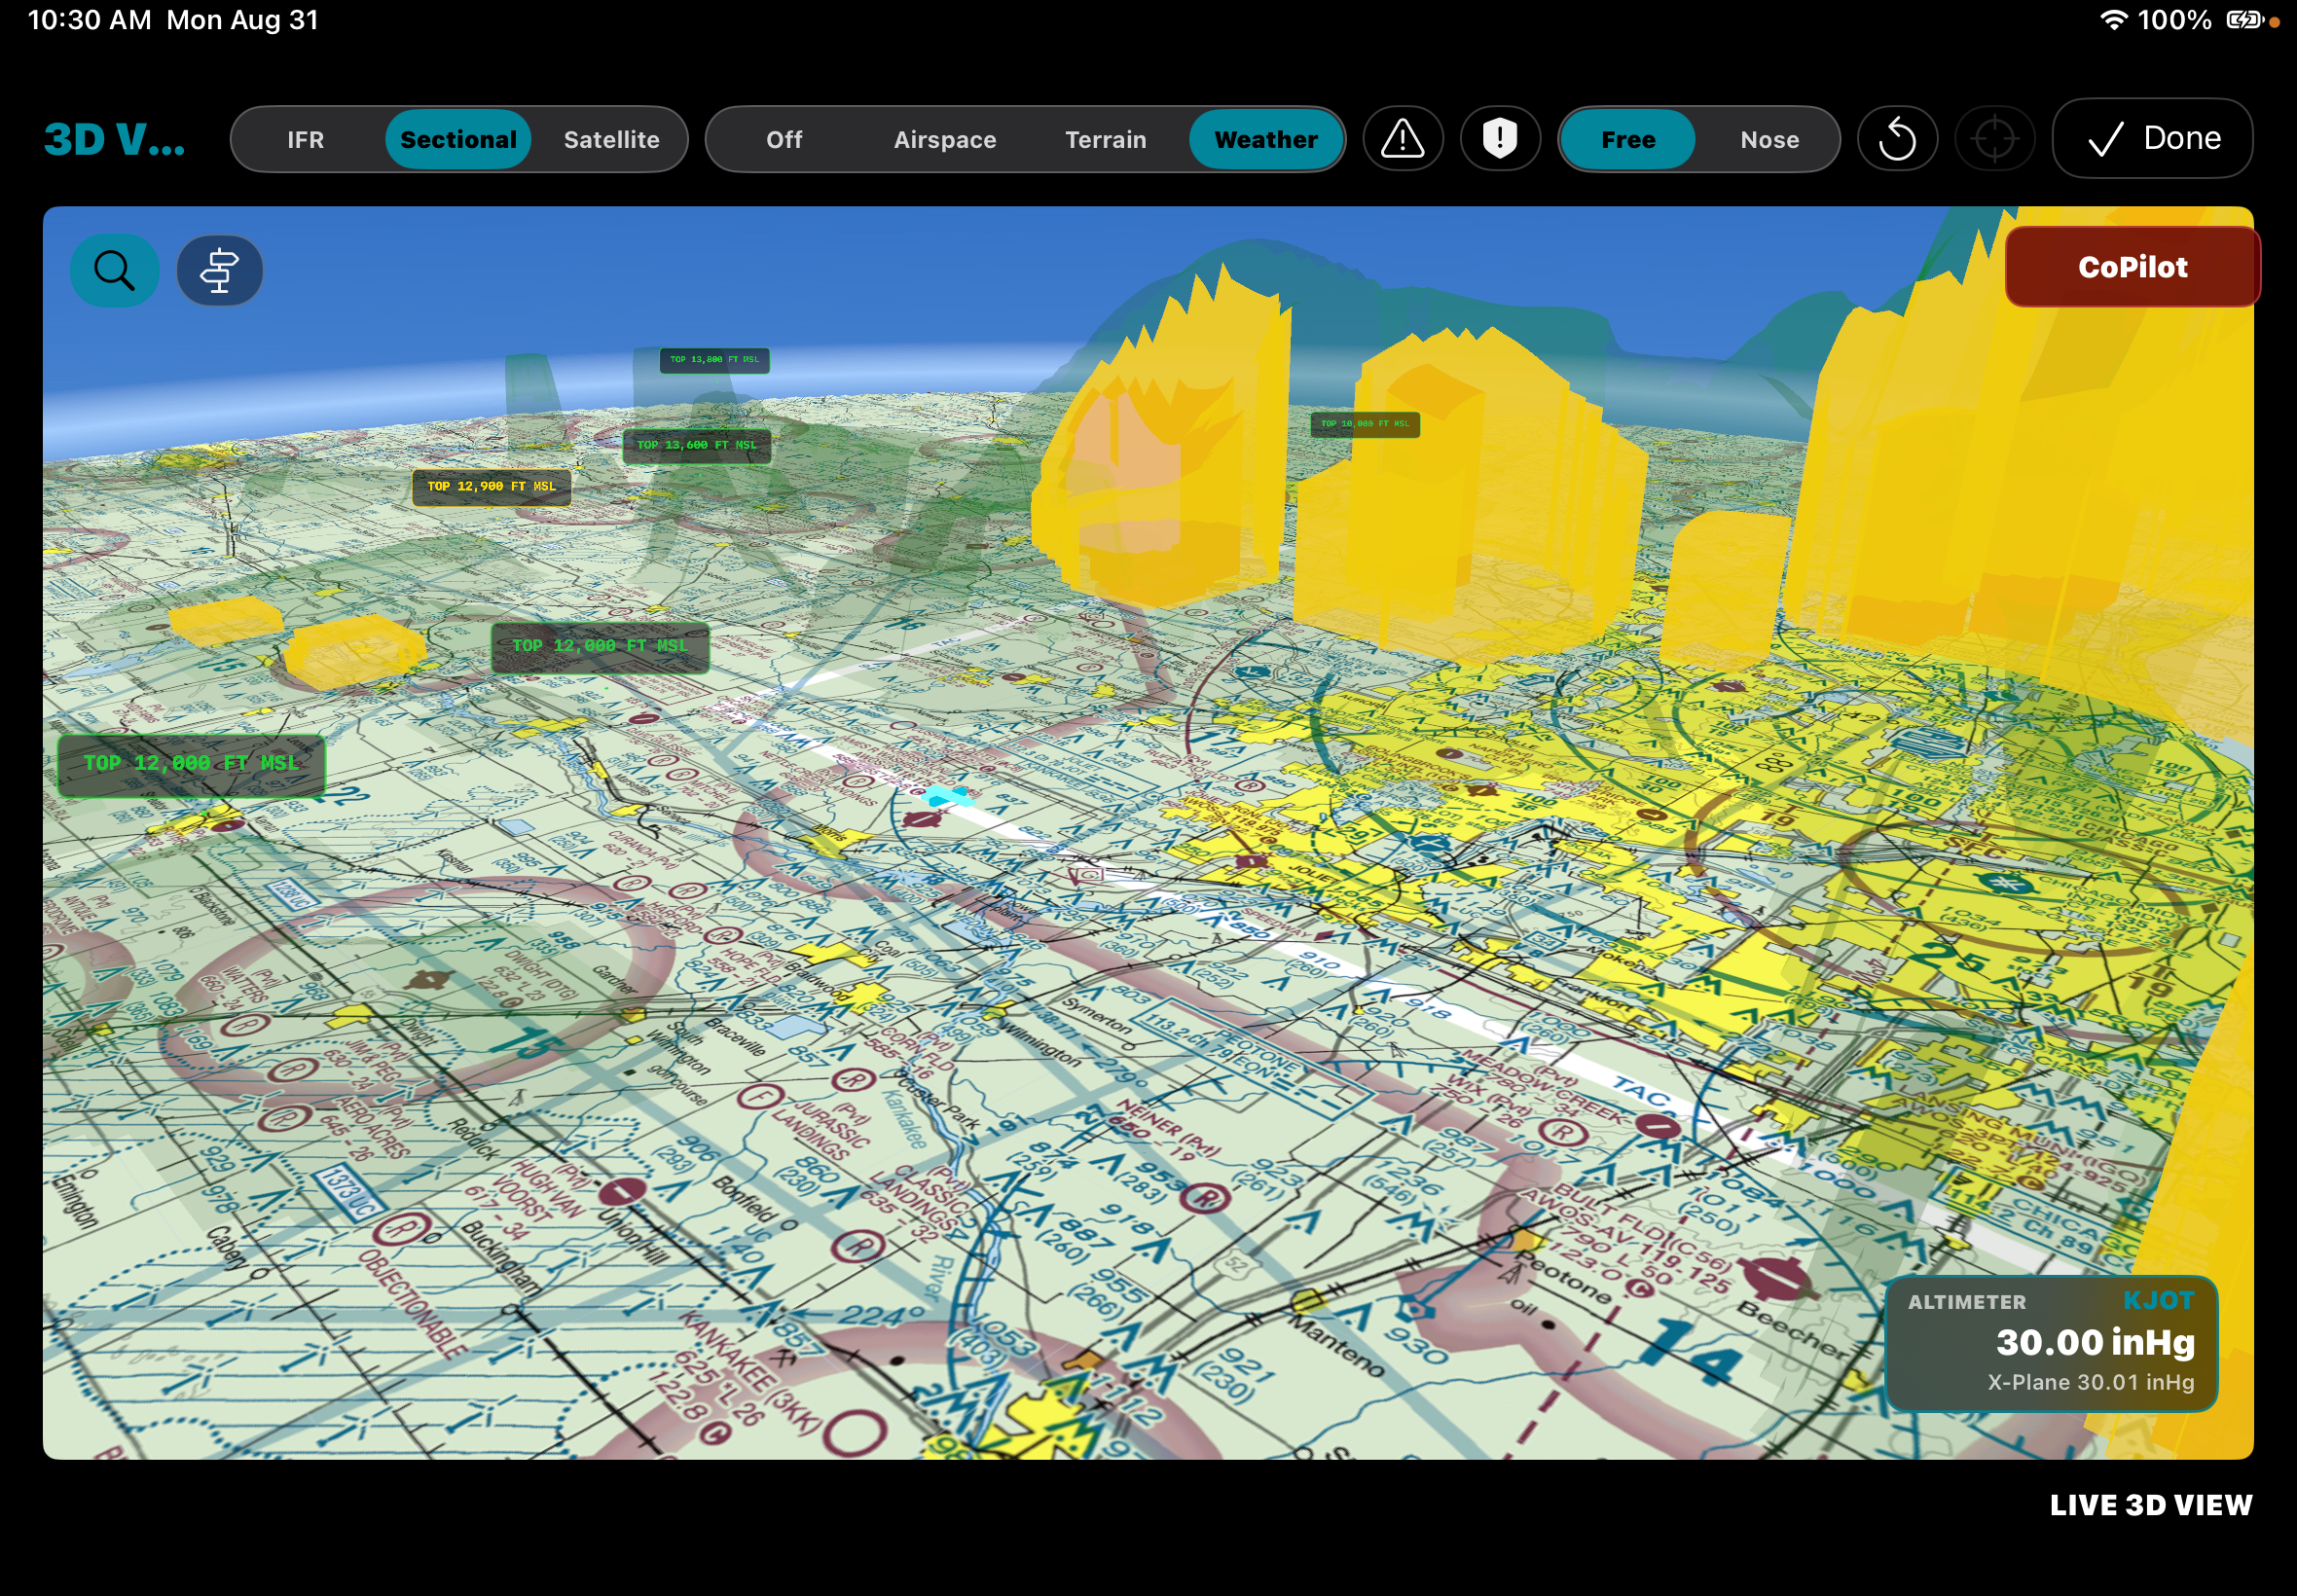Tap the 10:30 AM clock
This screenshot has height=1596, width=2297.
coord(89,20)
